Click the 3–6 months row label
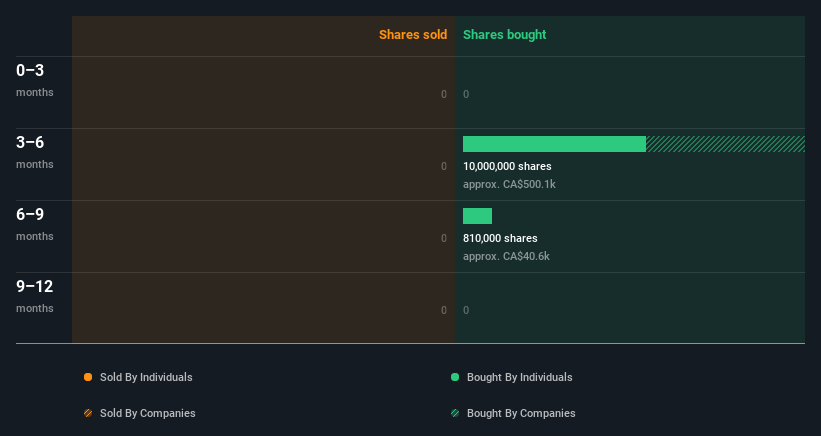The image size is (821, 436). [35, 152]
